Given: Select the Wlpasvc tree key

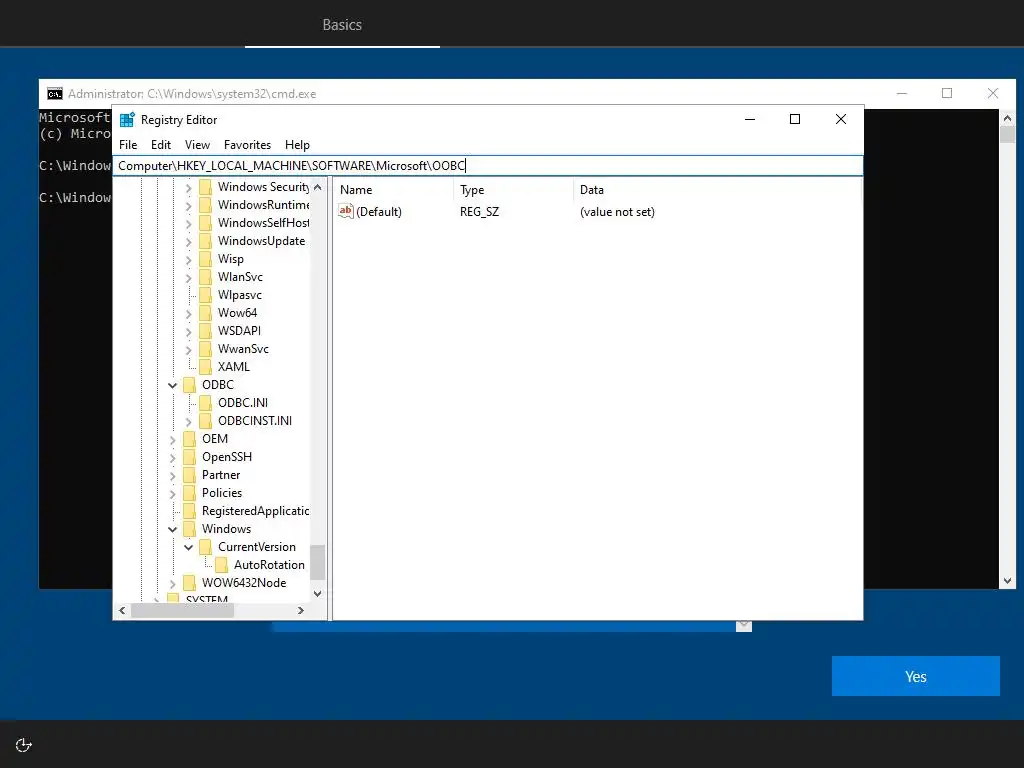Looking at the screenshot, I should pos(240,295).
